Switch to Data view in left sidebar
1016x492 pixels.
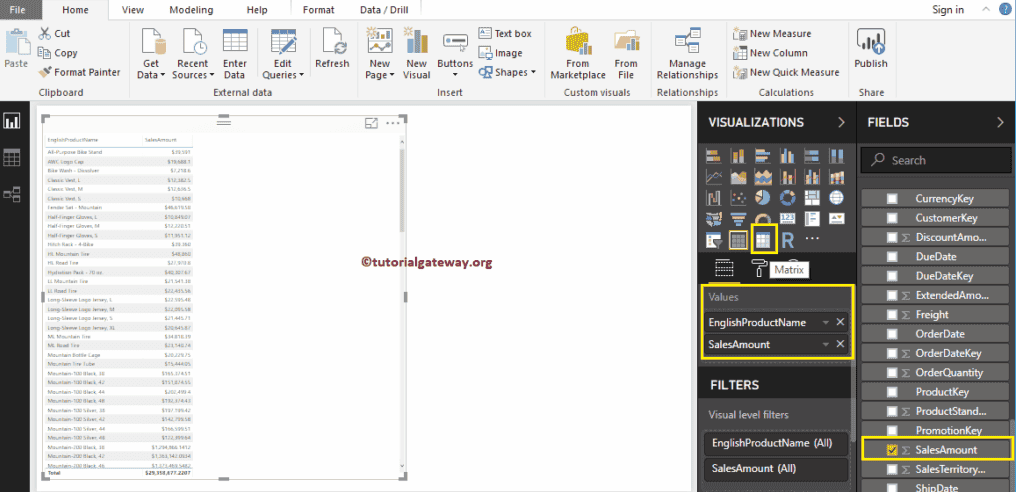12,157
